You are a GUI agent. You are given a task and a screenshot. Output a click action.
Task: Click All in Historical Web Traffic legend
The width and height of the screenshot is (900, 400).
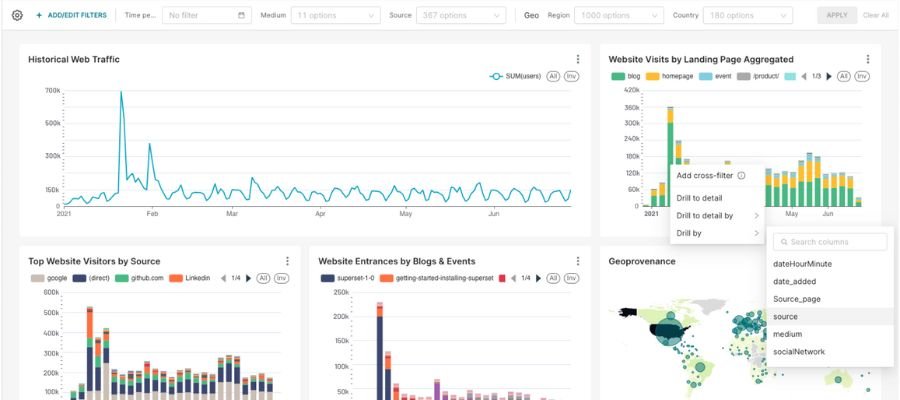click(553, 76)
